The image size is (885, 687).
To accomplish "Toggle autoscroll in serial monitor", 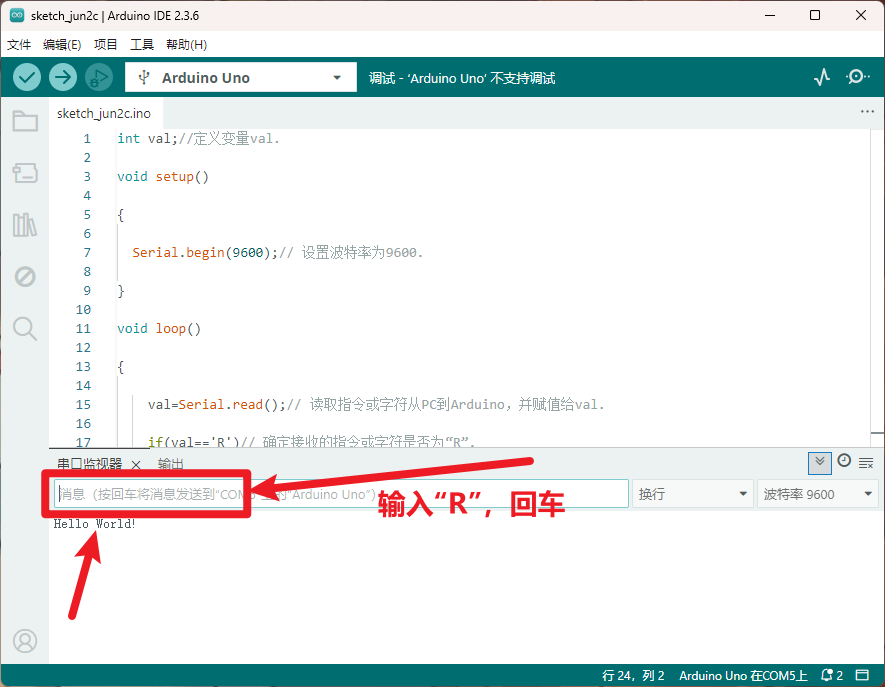I will (820, 463).
